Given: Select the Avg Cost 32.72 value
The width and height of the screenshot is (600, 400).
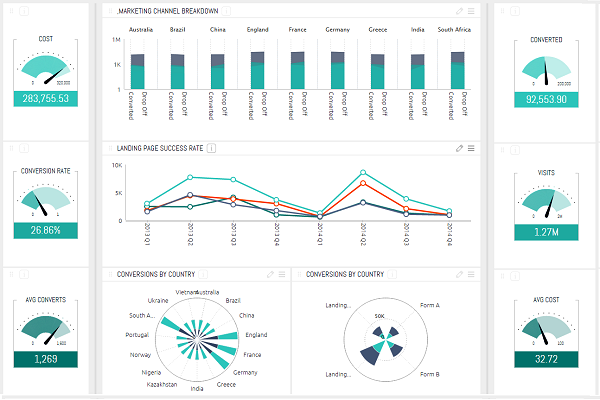Looking at the screenshot, I should click(x=546, y=359).
